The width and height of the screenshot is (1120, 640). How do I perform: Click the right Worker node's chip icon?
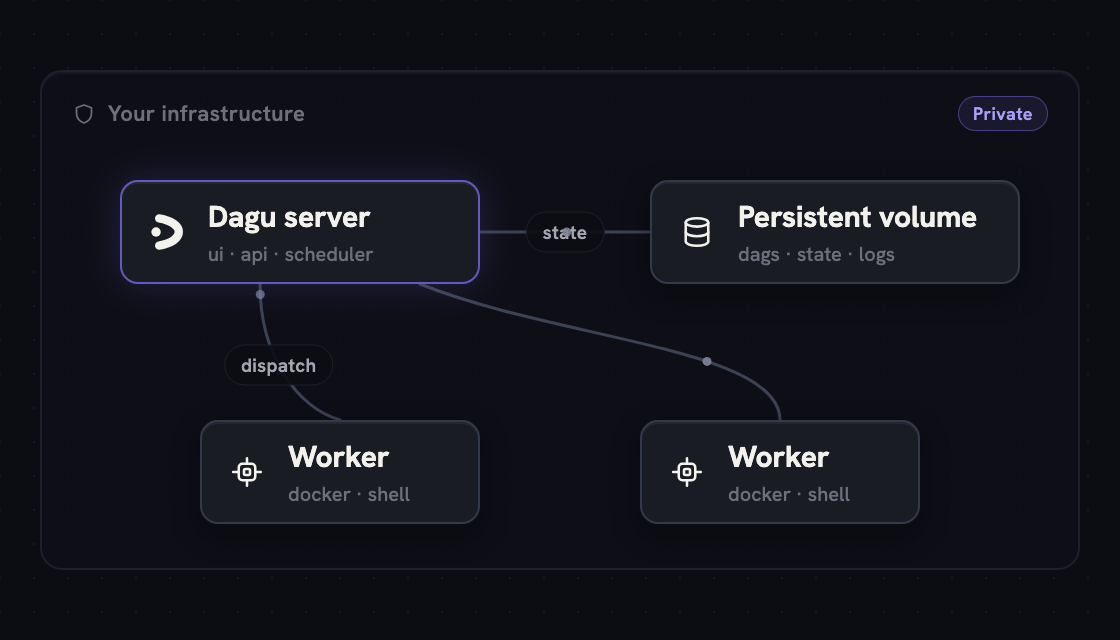pos(687,472)
